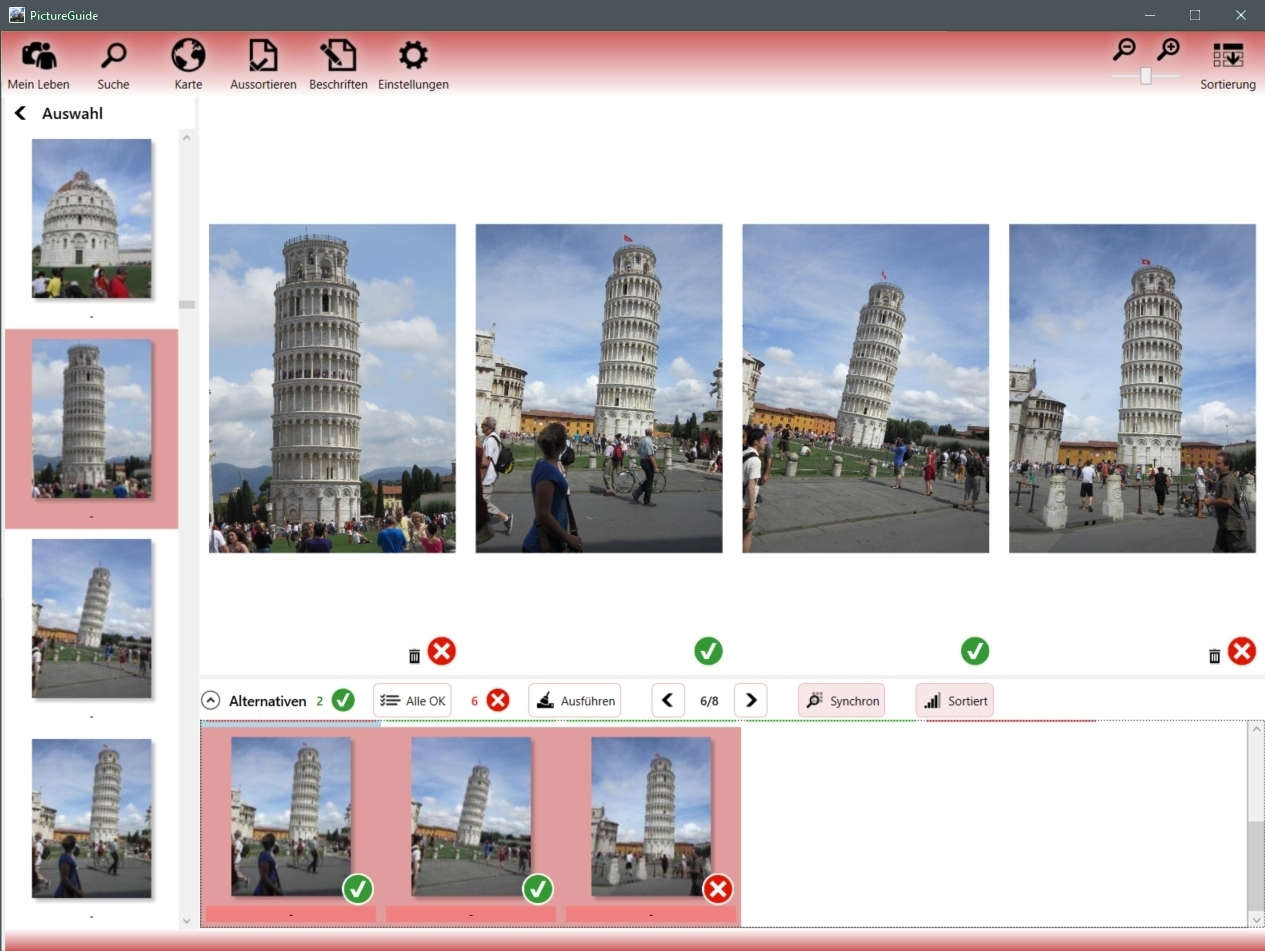Open the Karte map view

pyautogui.click(x=188, y=65)
